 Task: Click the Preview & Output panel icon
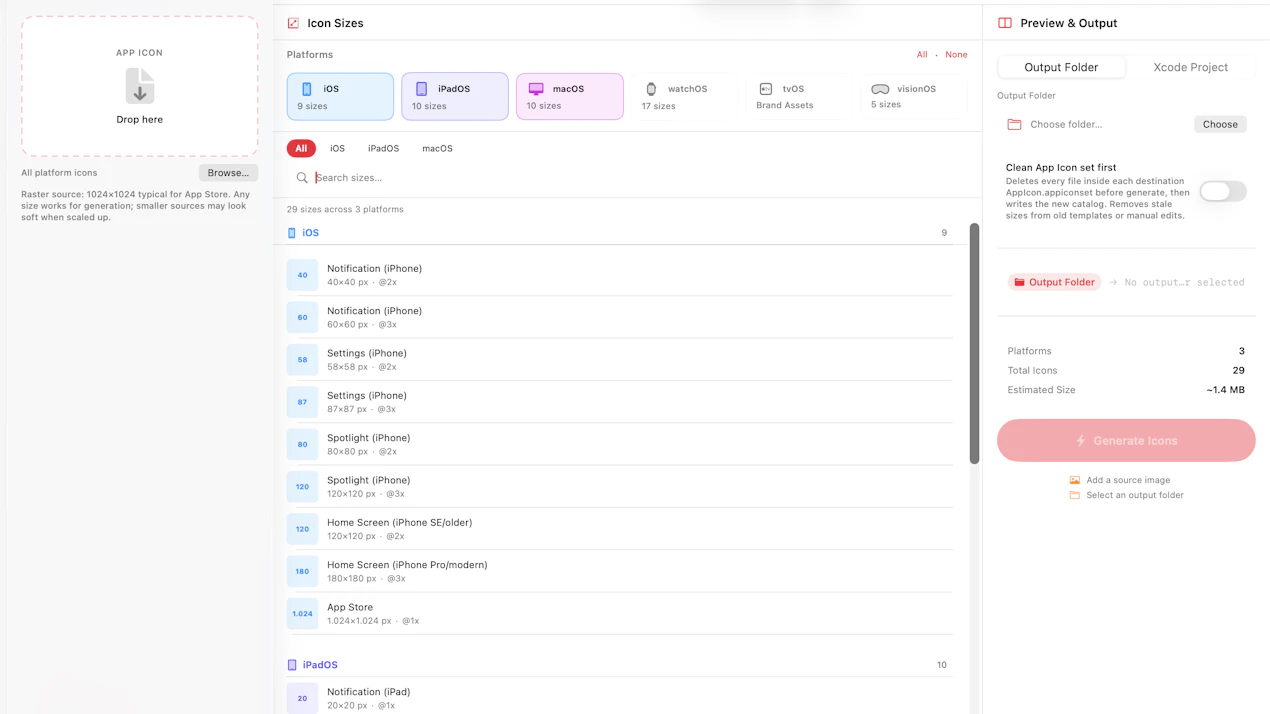(x=1005, y=23)
